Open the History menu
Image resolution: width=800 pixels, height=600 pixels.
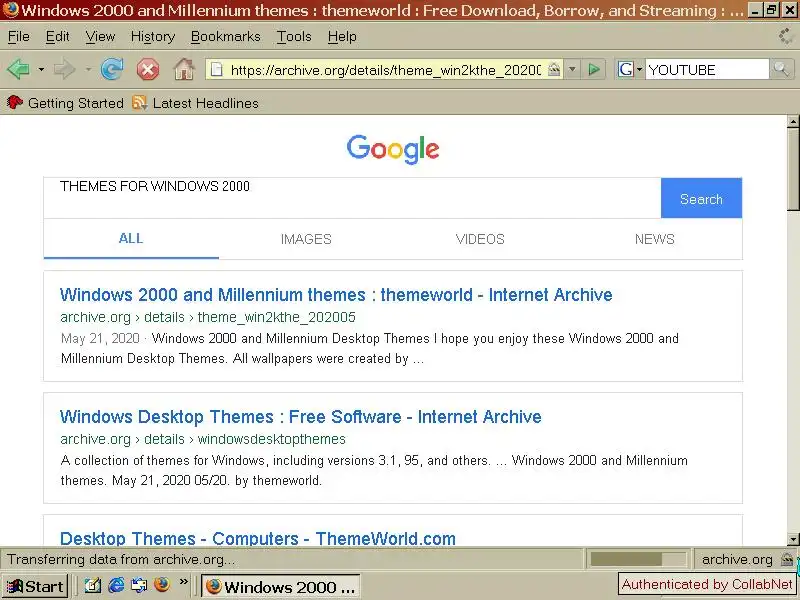pyautogui.click(x=153, y=37)
